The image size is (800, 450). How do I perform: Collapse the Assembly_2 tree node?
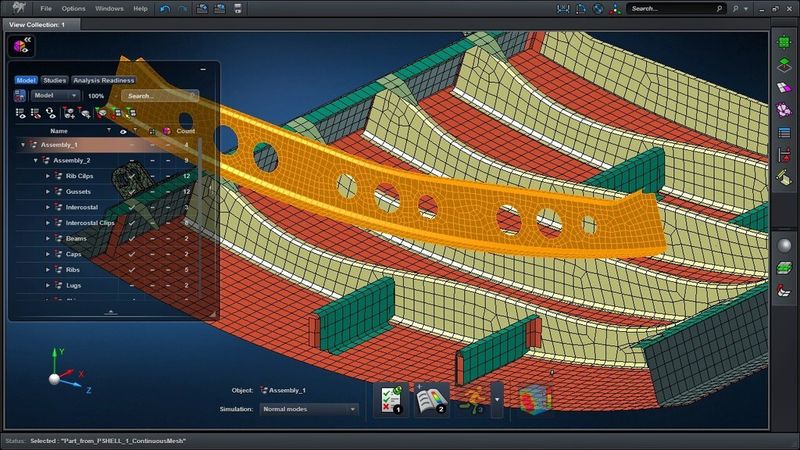[x=36, y=161]
